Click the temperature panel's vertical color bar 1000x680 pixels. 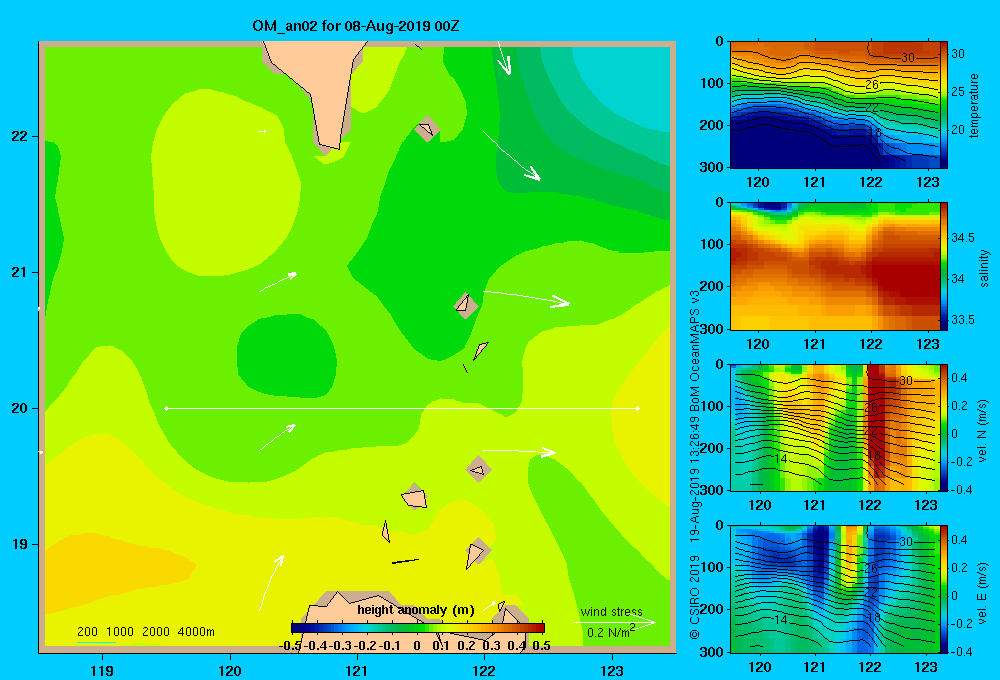click(x=944, y=105)
